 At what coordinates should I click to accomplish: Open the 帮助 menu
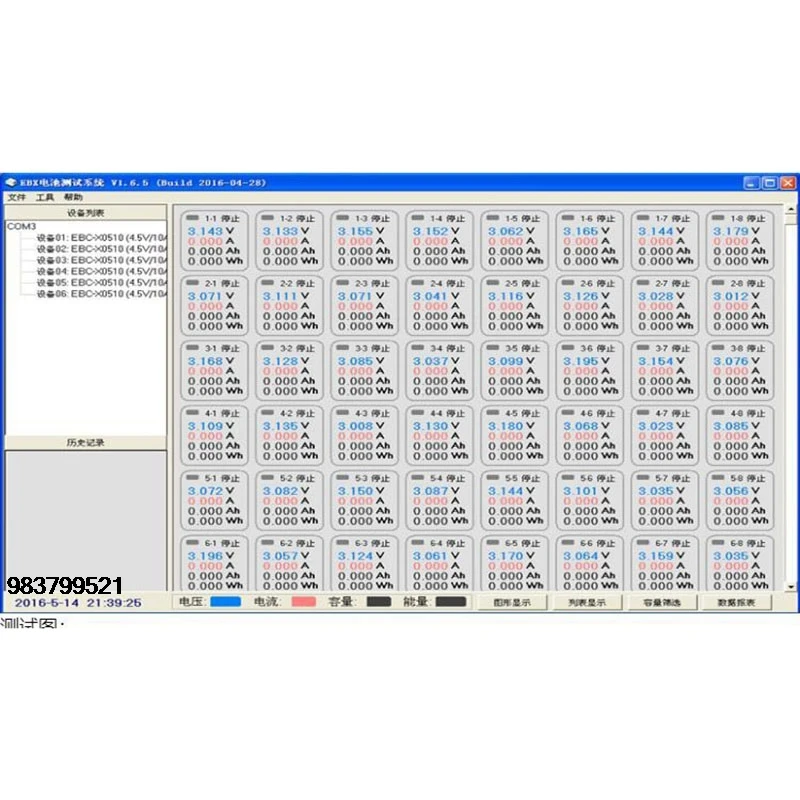click(73, 197)
